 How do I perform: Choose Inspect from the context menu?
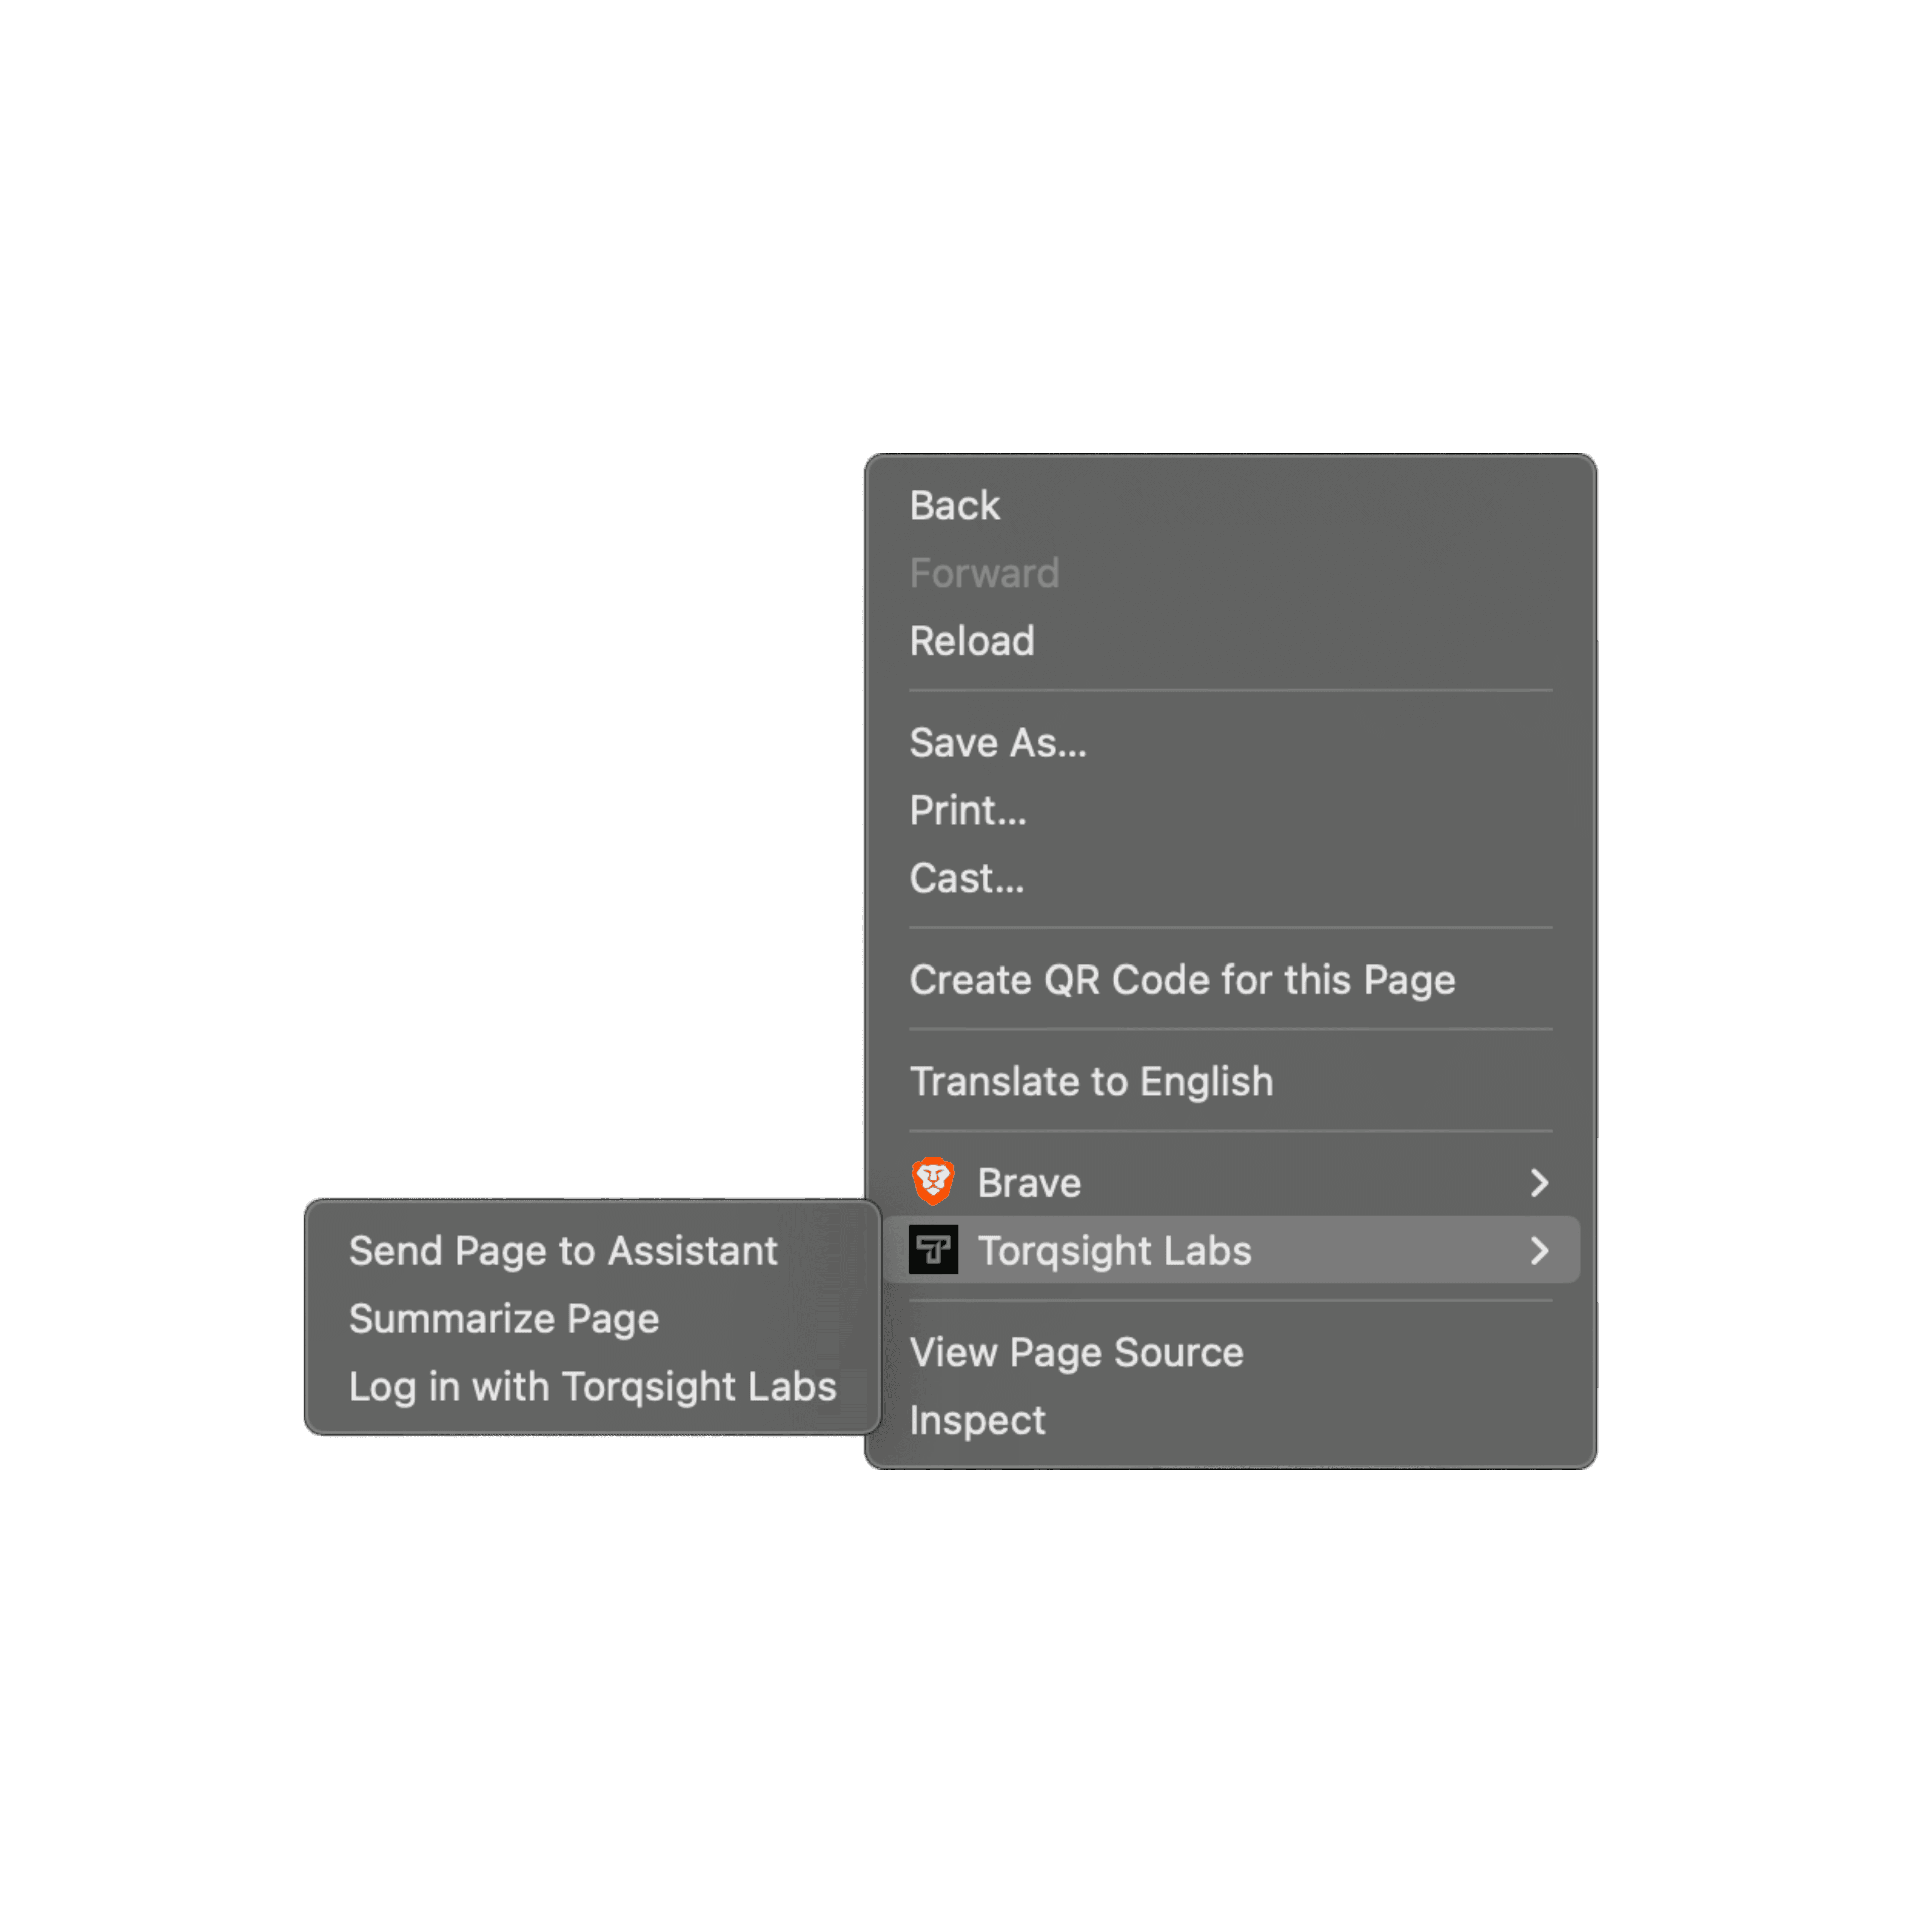click(x=1231, y=1420)
